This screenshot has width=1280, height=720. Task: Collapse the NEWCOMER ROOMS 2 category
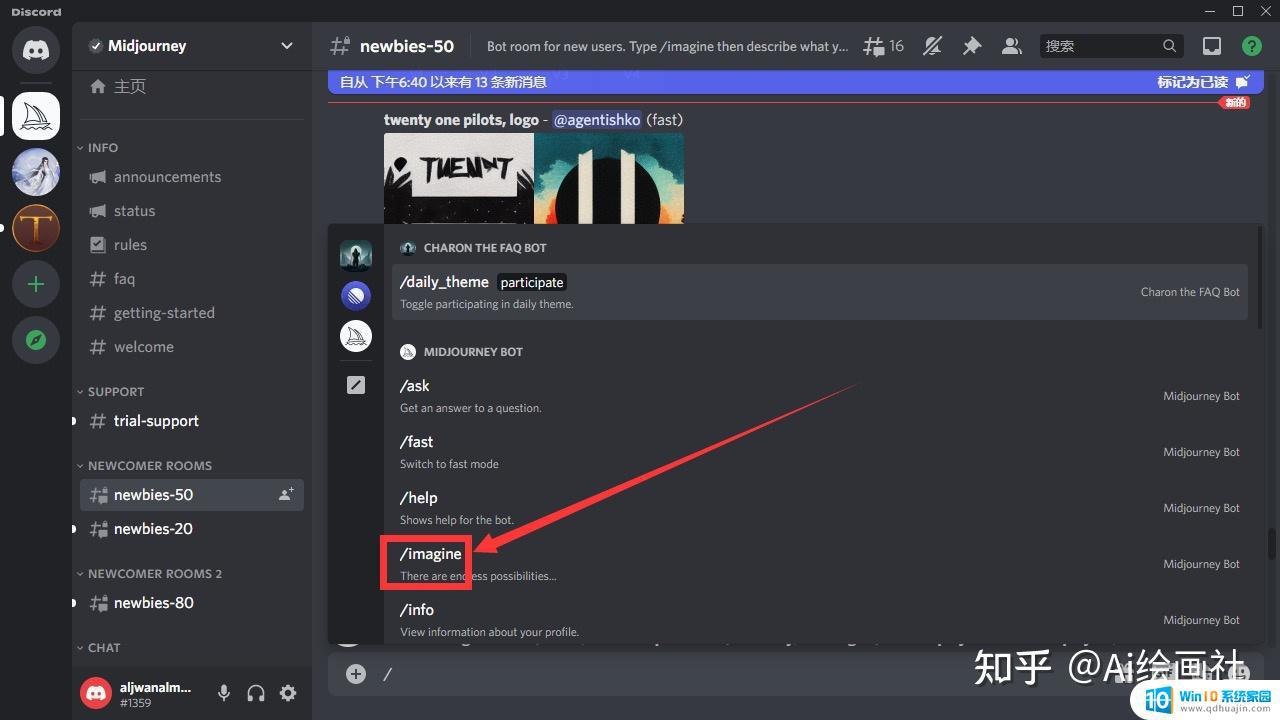(149, 573)
